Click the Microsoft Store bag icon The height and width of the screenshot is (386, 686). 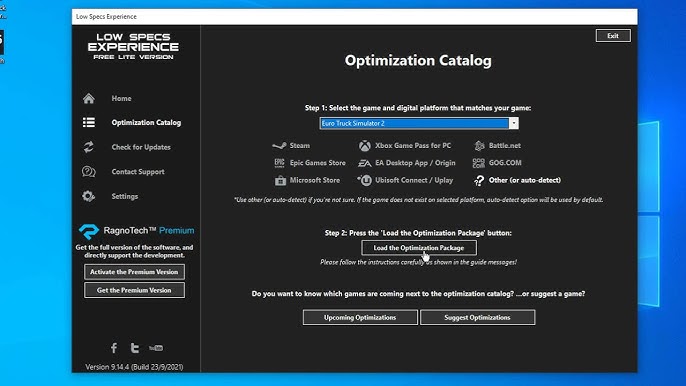click(280, 180)
